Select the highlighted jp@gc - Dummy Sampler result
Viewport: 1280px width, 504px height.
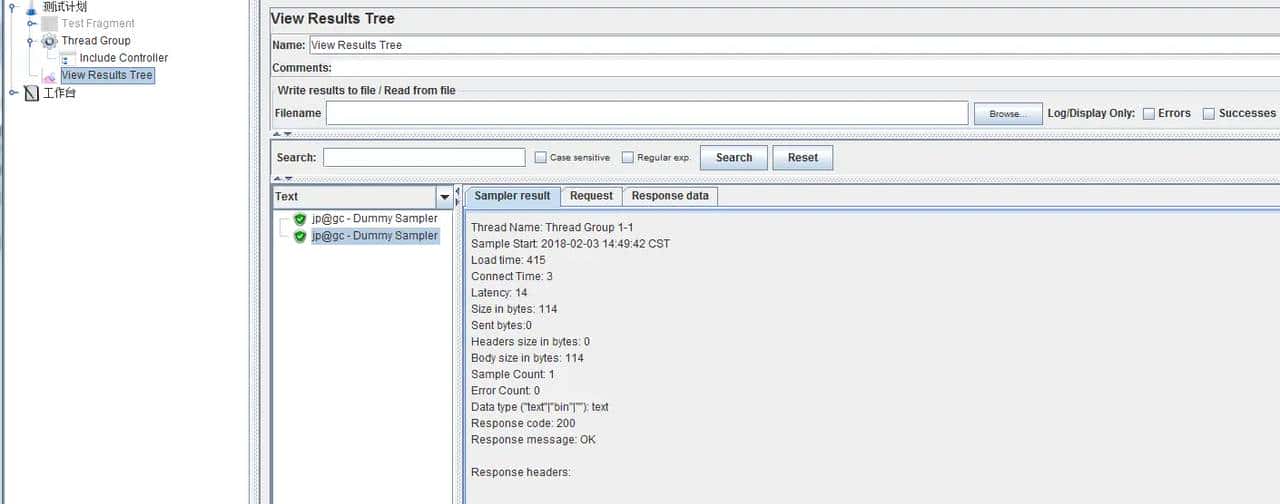point(375,236)
